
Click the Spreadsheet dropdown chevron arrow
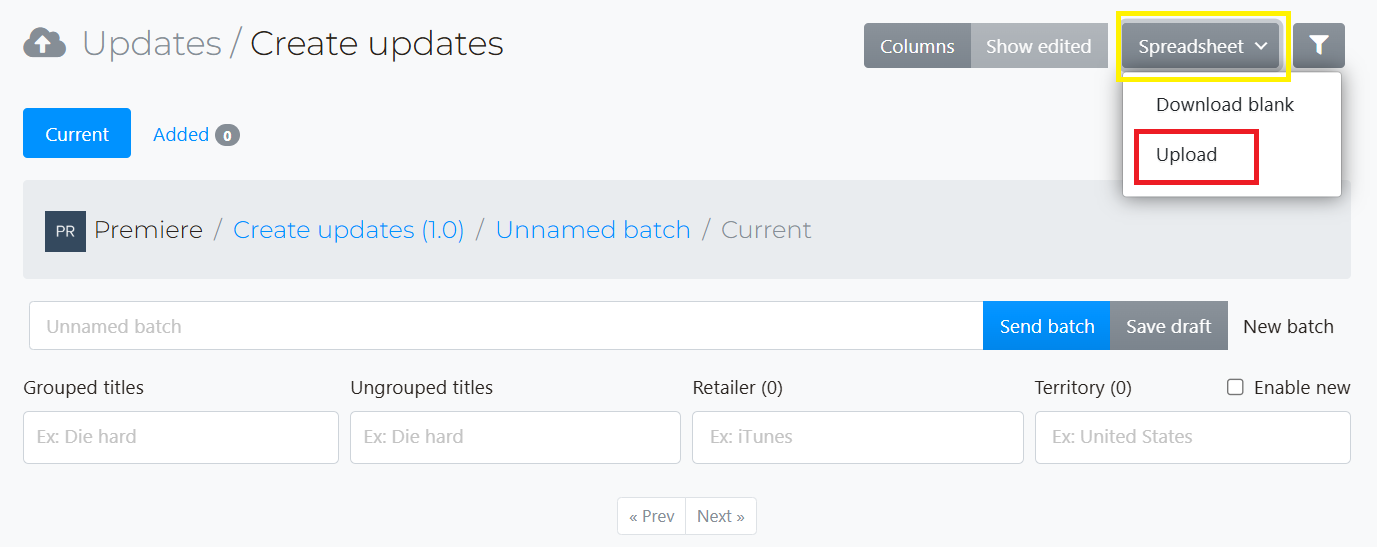1261,46
